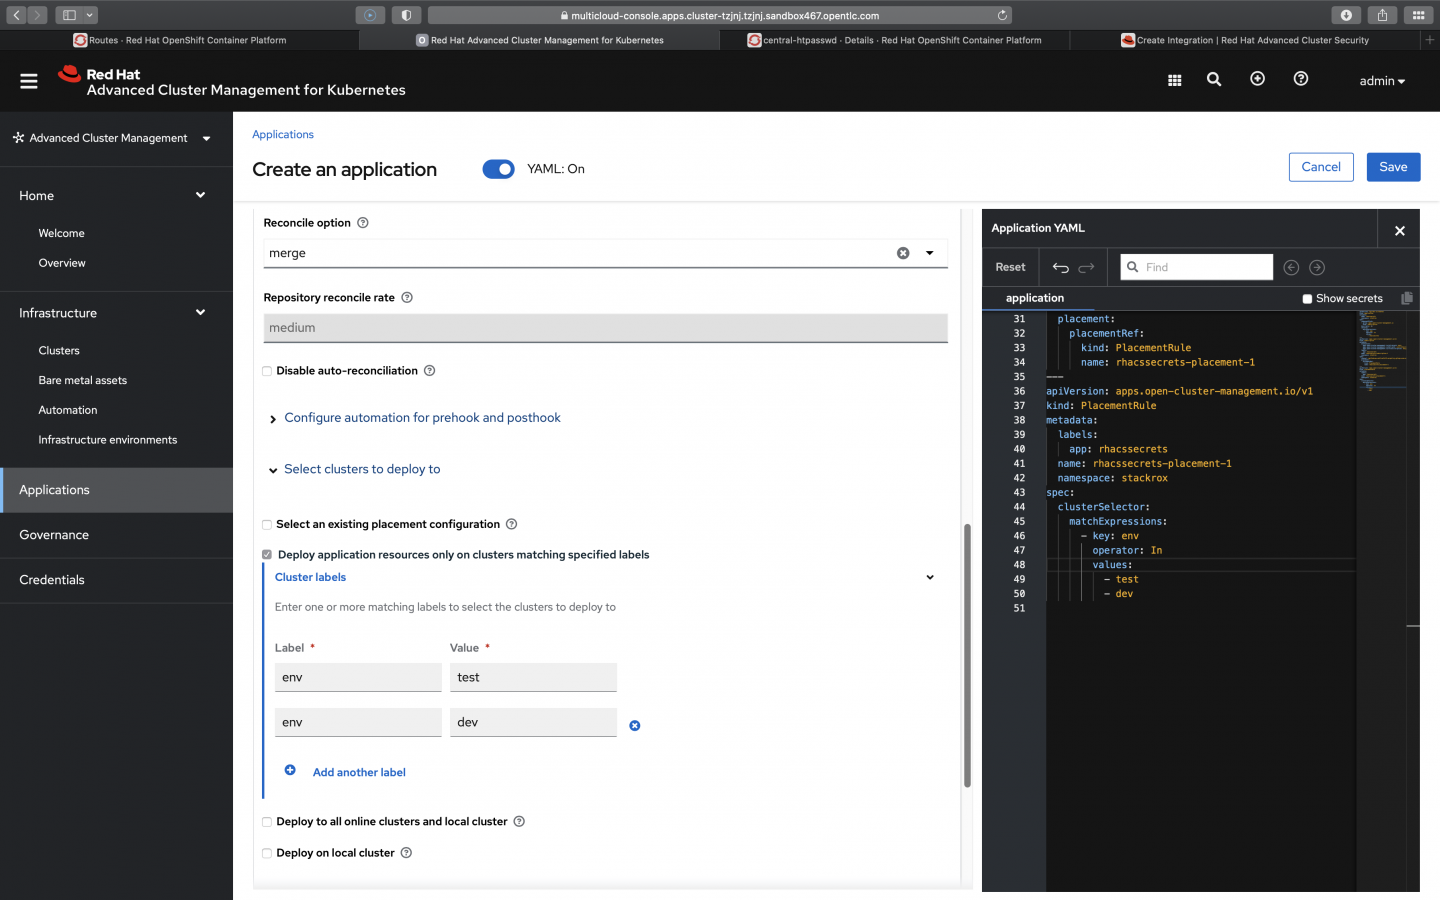The width and height of the screenshot is (1440, 900).
Task: Uncheck Deploy application resources on matching labels
Action: pos(267,555)
